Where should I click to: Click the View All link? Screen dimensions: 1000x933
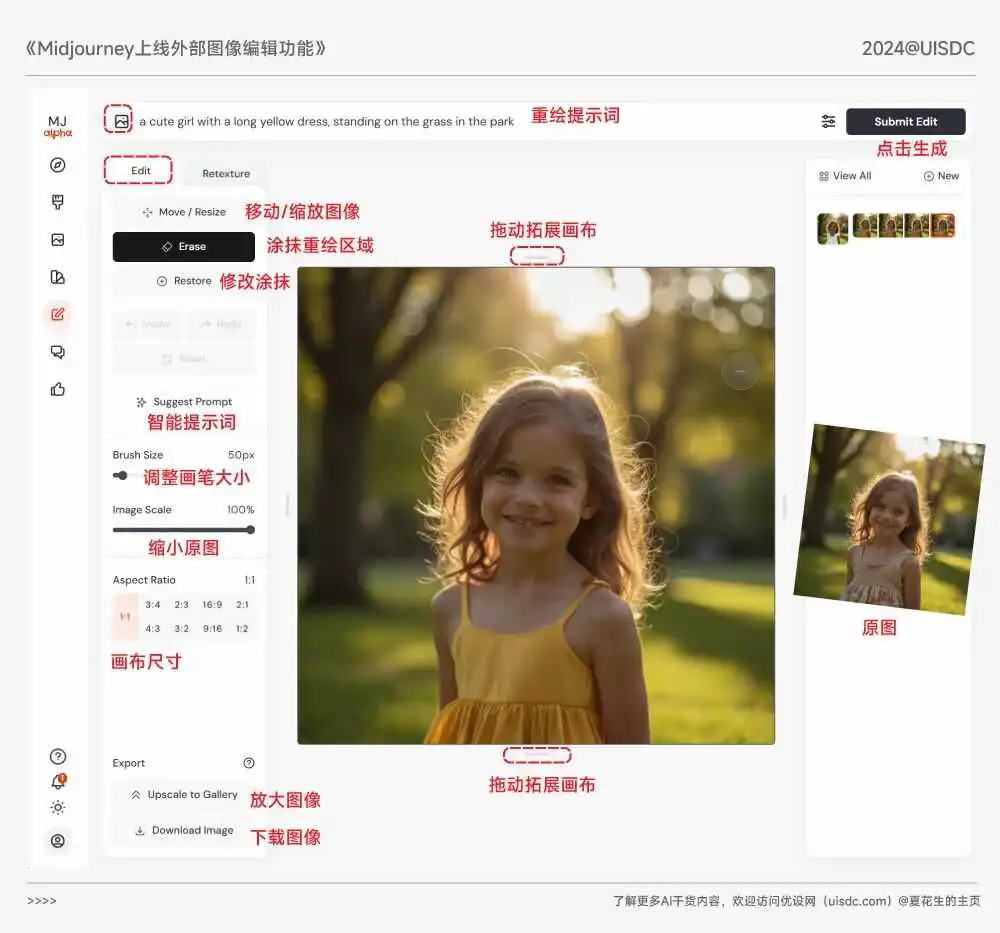tap(845, 176)
